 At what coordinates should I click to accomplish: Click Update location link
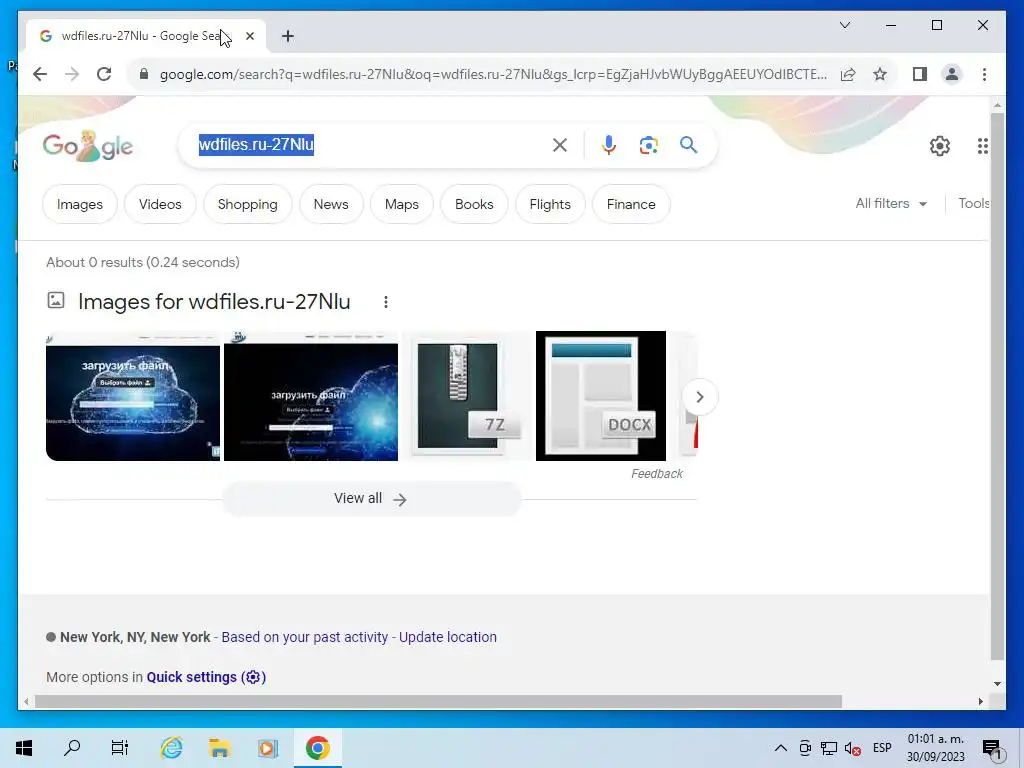(448, 637)
